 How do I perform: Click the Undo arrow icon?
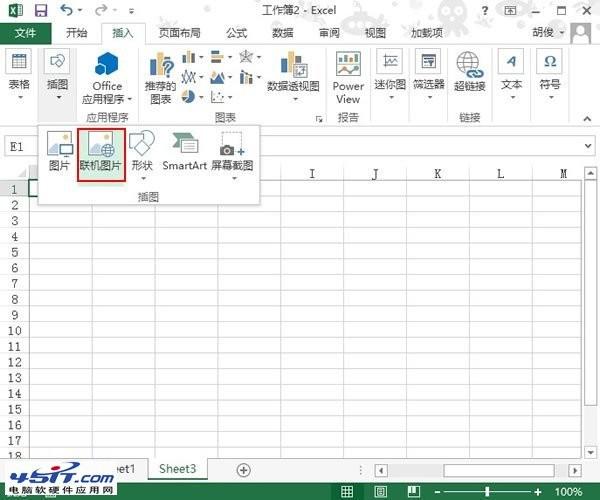coord(67,10)
